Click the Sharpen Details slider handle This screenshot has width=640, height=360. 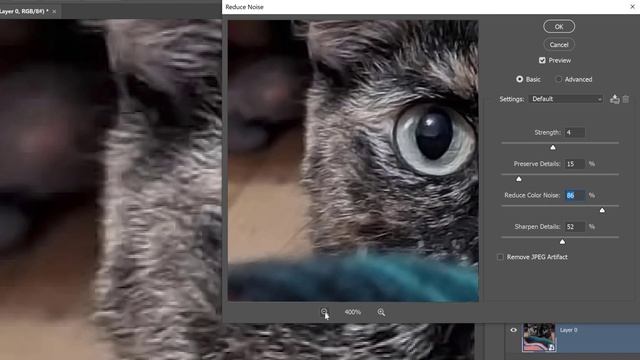562,242
